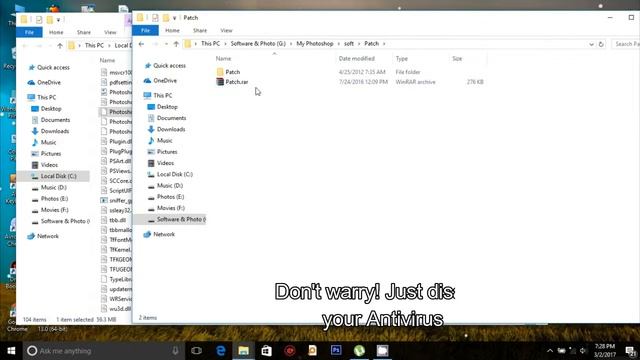Open File Explorer from the taskbar

pyautogui.click(x=244, y=351)
